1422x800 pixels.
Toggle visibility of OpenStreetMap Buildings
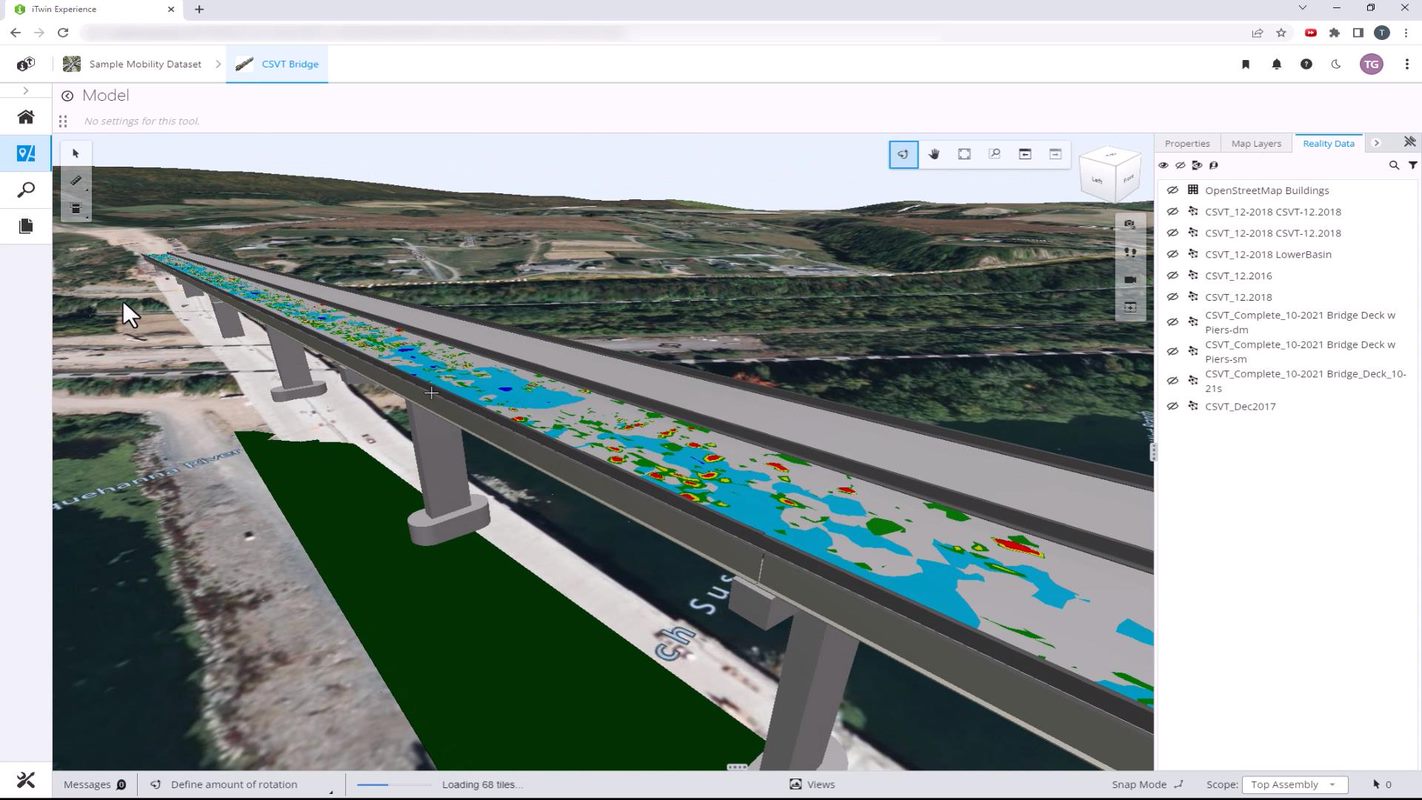1172,190
